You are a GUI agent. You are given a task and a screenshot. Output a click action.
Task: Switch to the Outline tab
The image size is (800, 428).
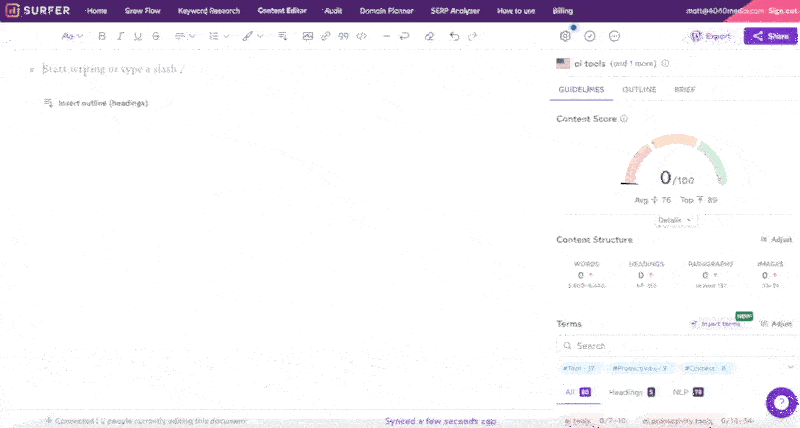639,90
